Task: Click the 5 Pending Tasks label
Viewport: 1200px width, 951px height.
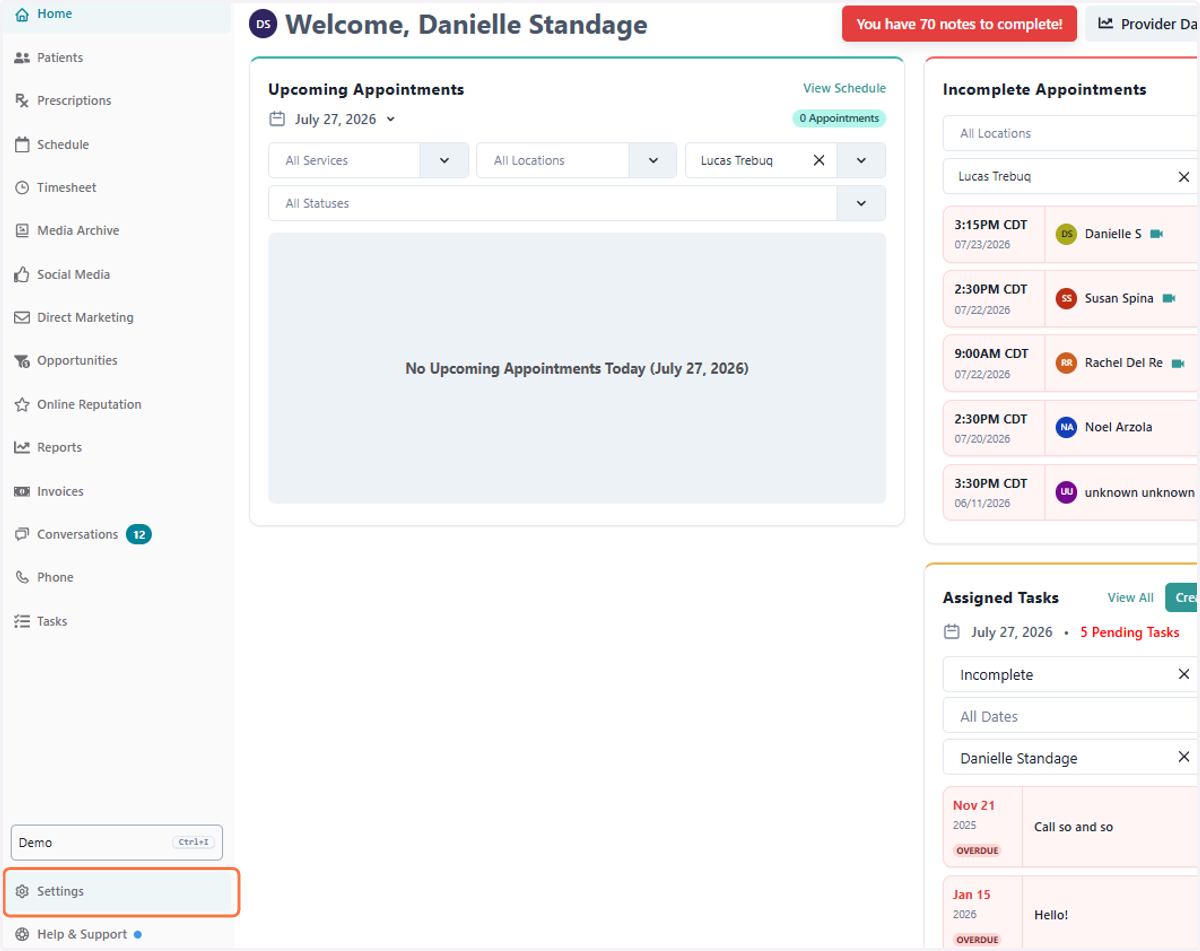Action: (x=1130, y=633)
